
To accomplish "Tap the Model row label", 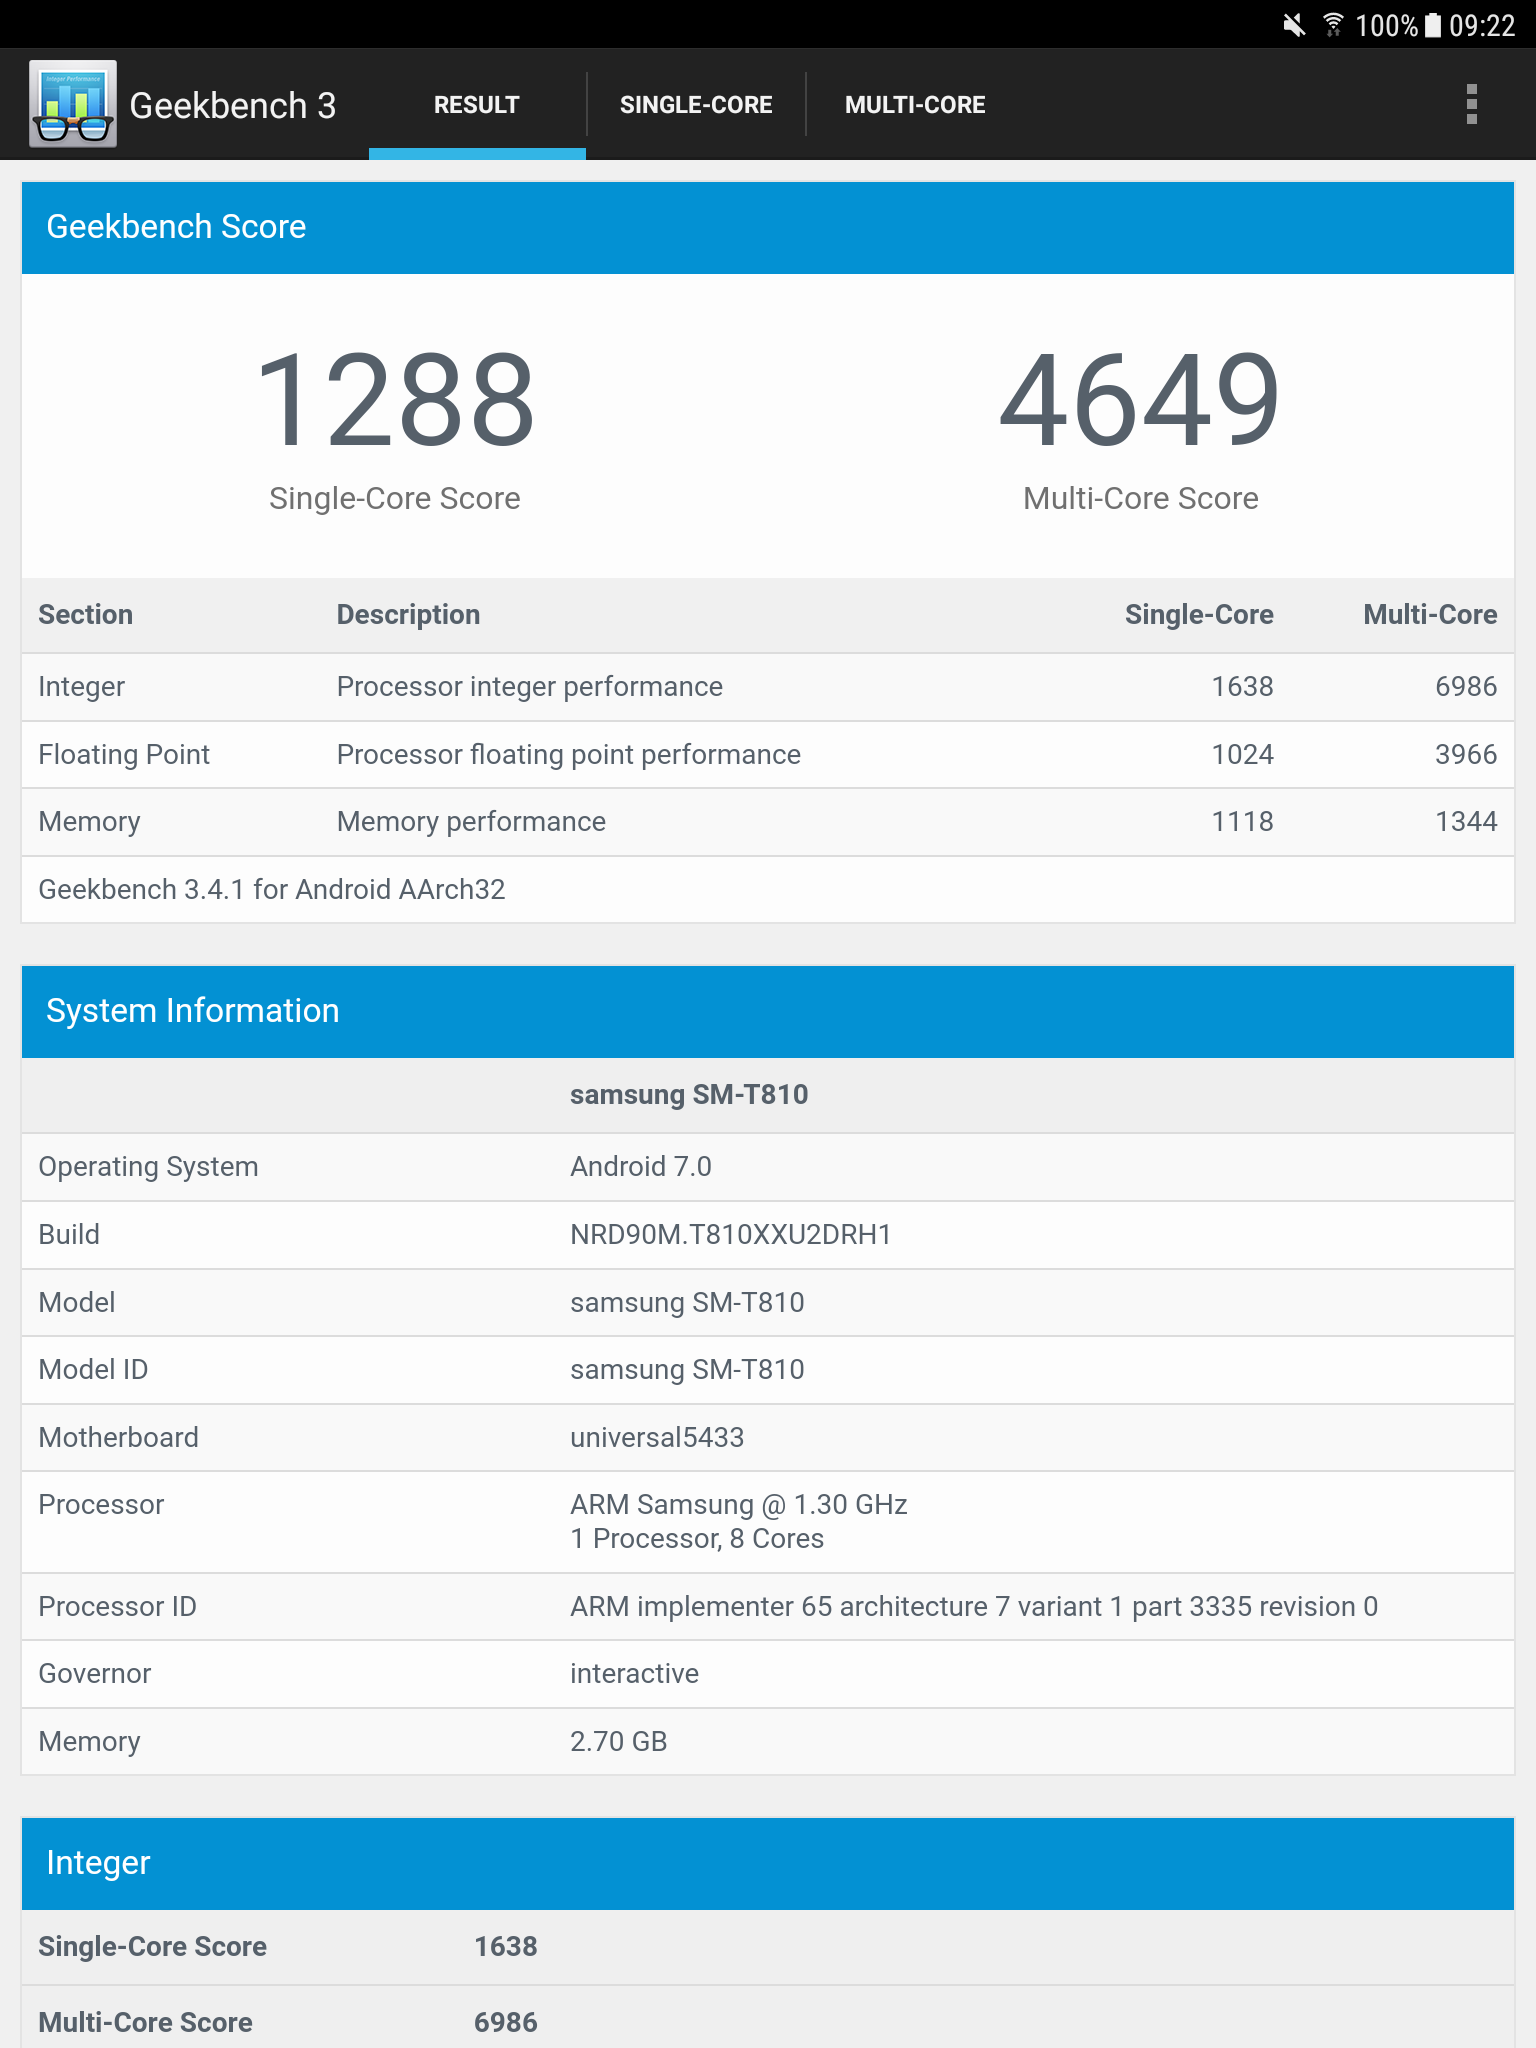I will pyautogui.click(x=77, y=1303).
